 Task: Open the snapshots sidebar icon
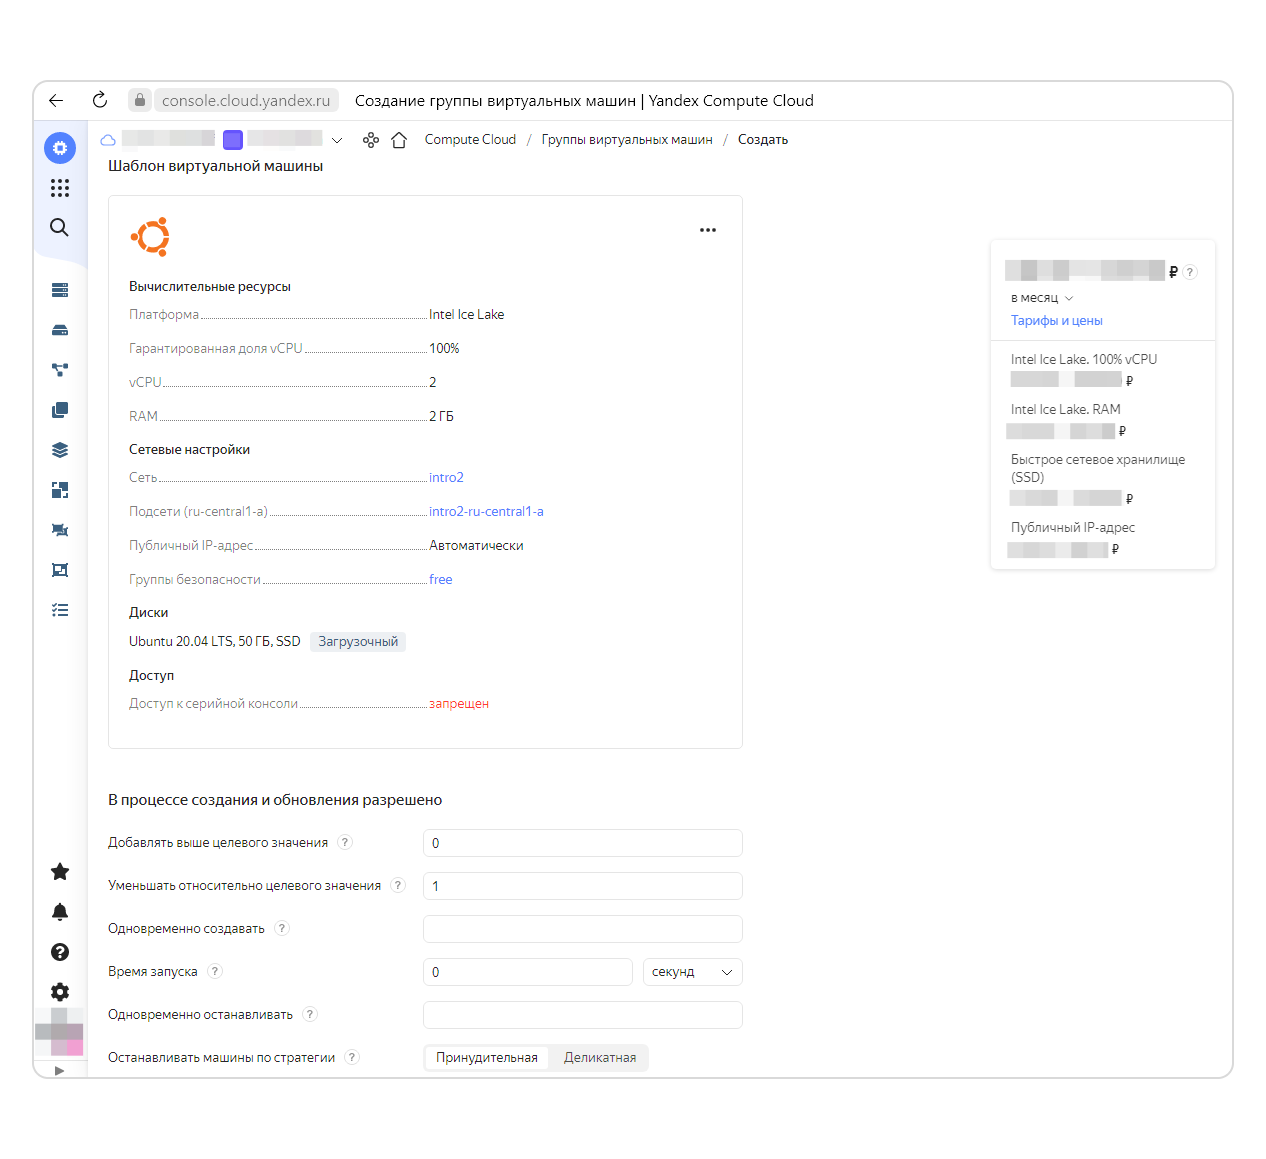(x=60, y=410)
